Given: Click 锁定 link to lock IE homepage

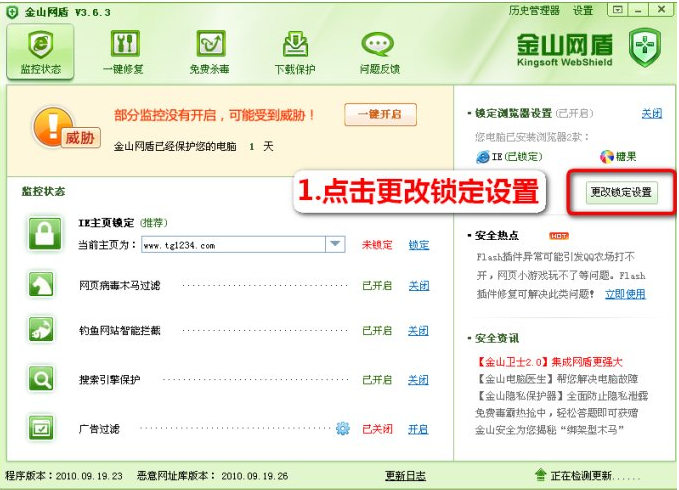Looking at the screenshot, I should tap(419, 245).
